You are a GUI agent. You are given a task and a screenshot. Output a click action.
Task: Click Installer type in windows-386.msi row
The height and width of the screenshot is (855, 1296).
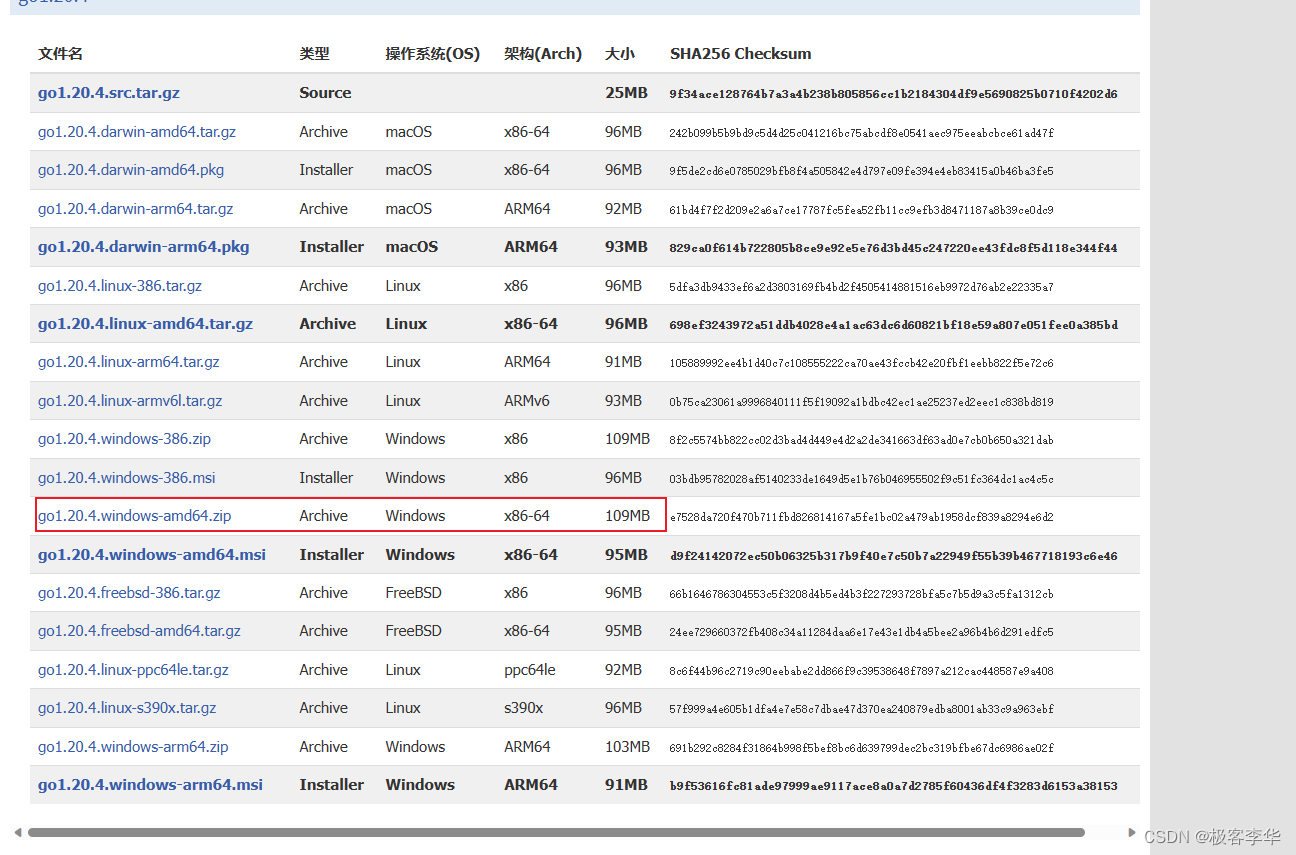point(326,478)
